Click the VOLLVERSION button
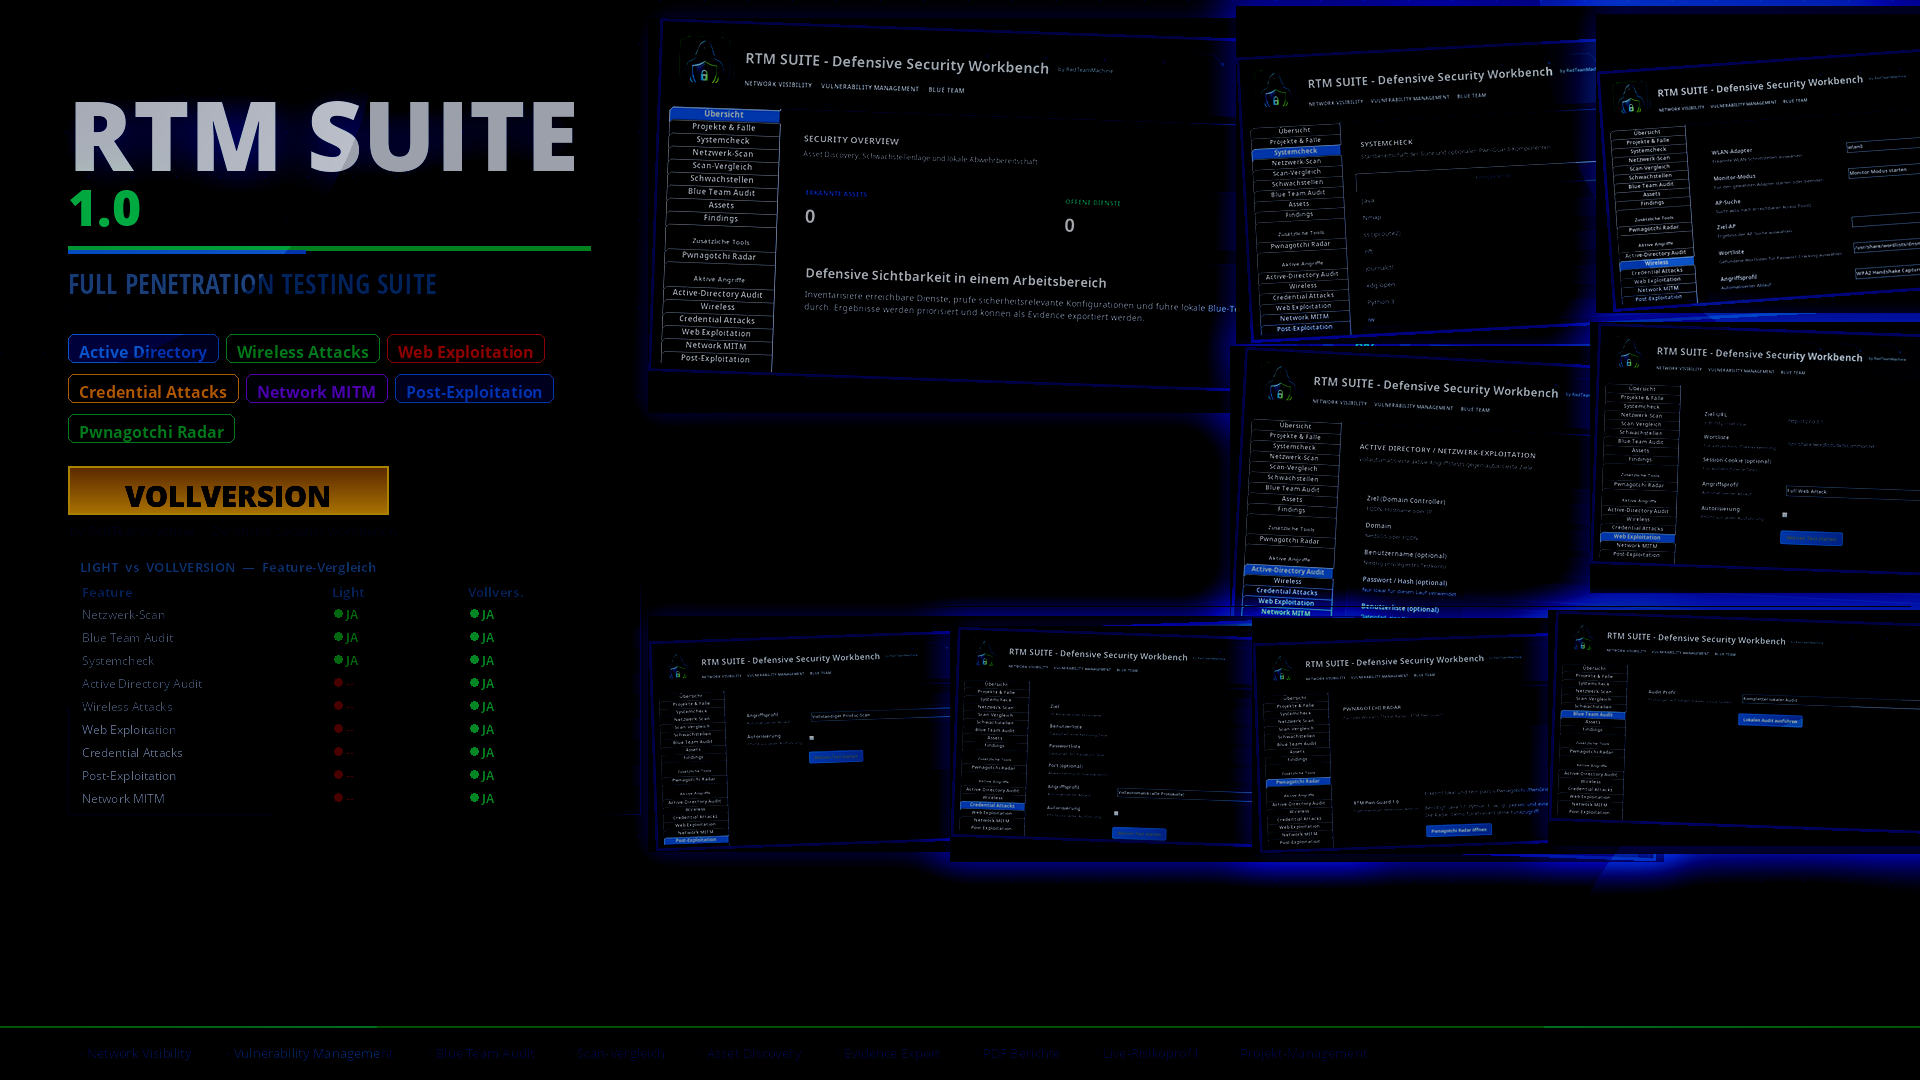 tap(228, 491)
